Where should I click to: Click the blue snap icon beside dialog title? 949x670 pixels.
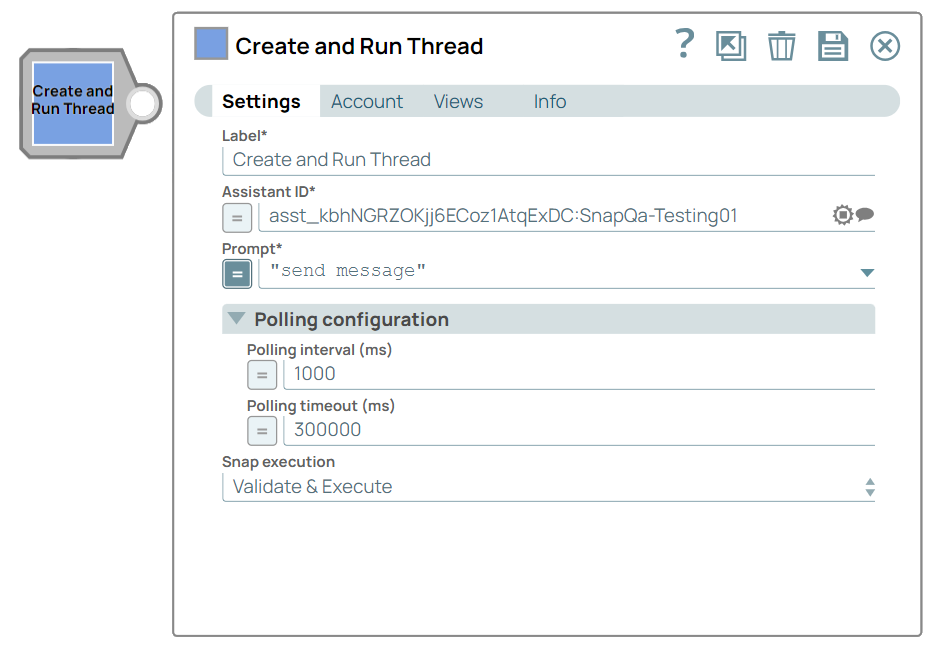[211, 44]
